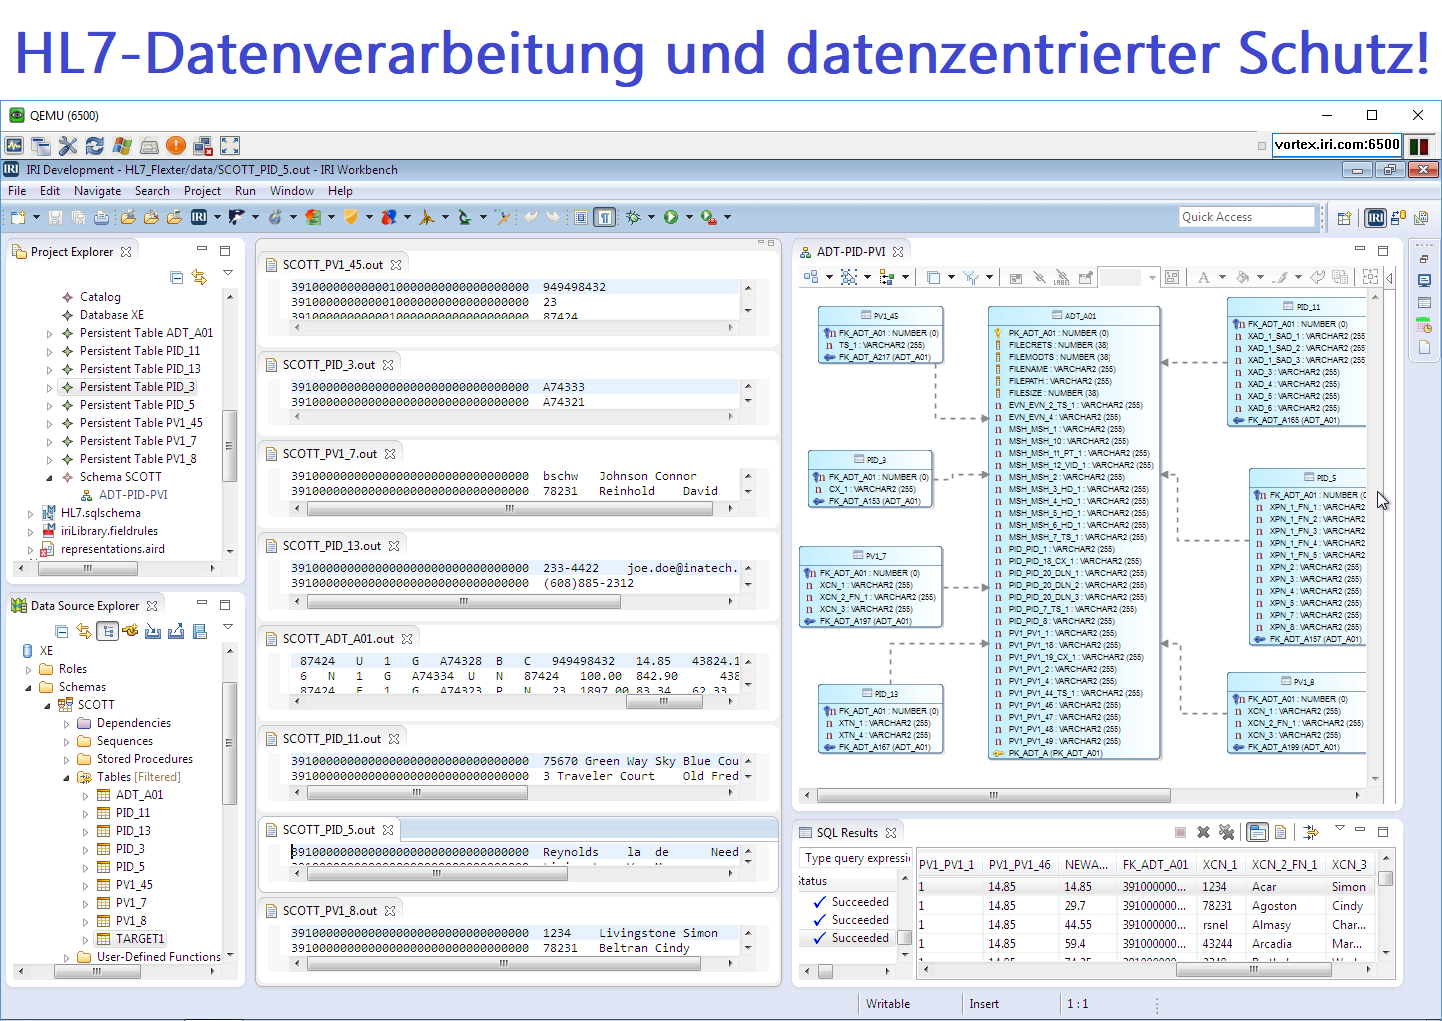Toggle Show Whitespace Characters pilcrow button
This screenshot has width=1442, height=1021.
click(x=605, y=217)
